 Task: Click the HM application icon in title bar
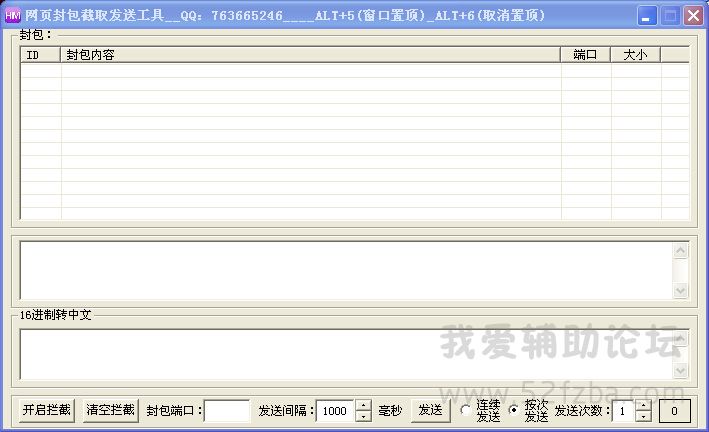tap(12, 16)
